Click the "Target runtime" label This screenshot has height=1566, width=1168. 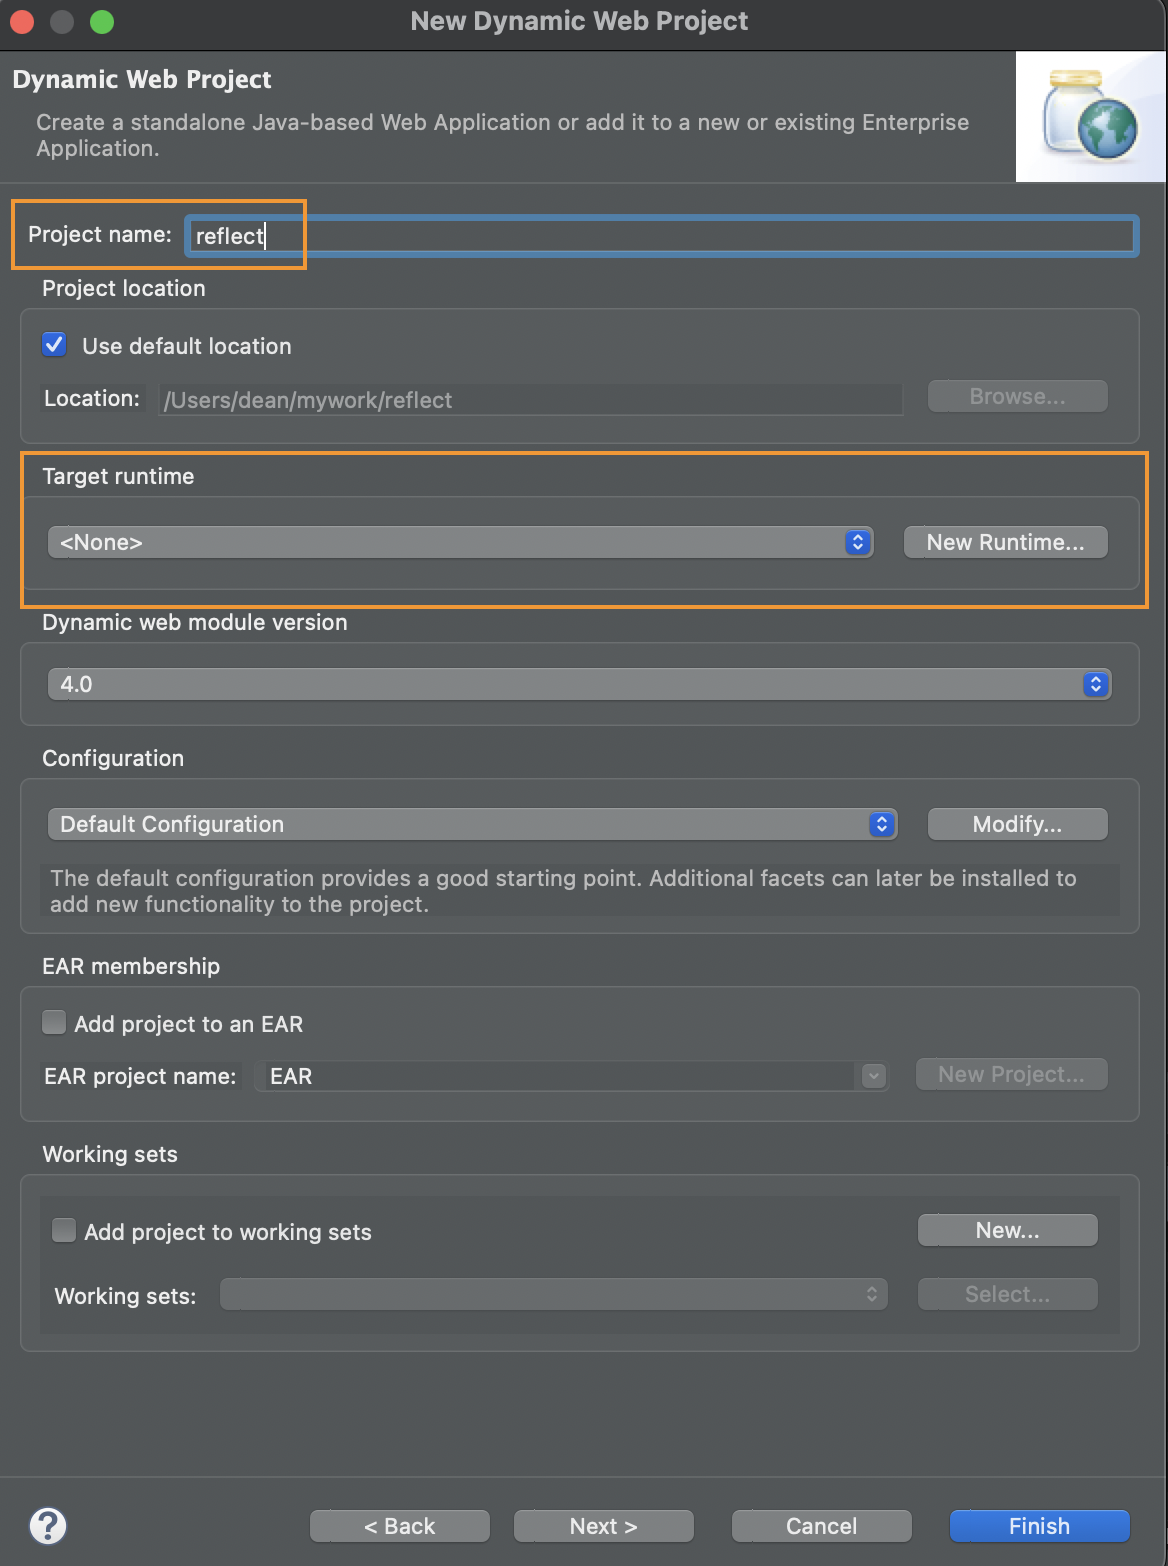(x=118, y=476)
